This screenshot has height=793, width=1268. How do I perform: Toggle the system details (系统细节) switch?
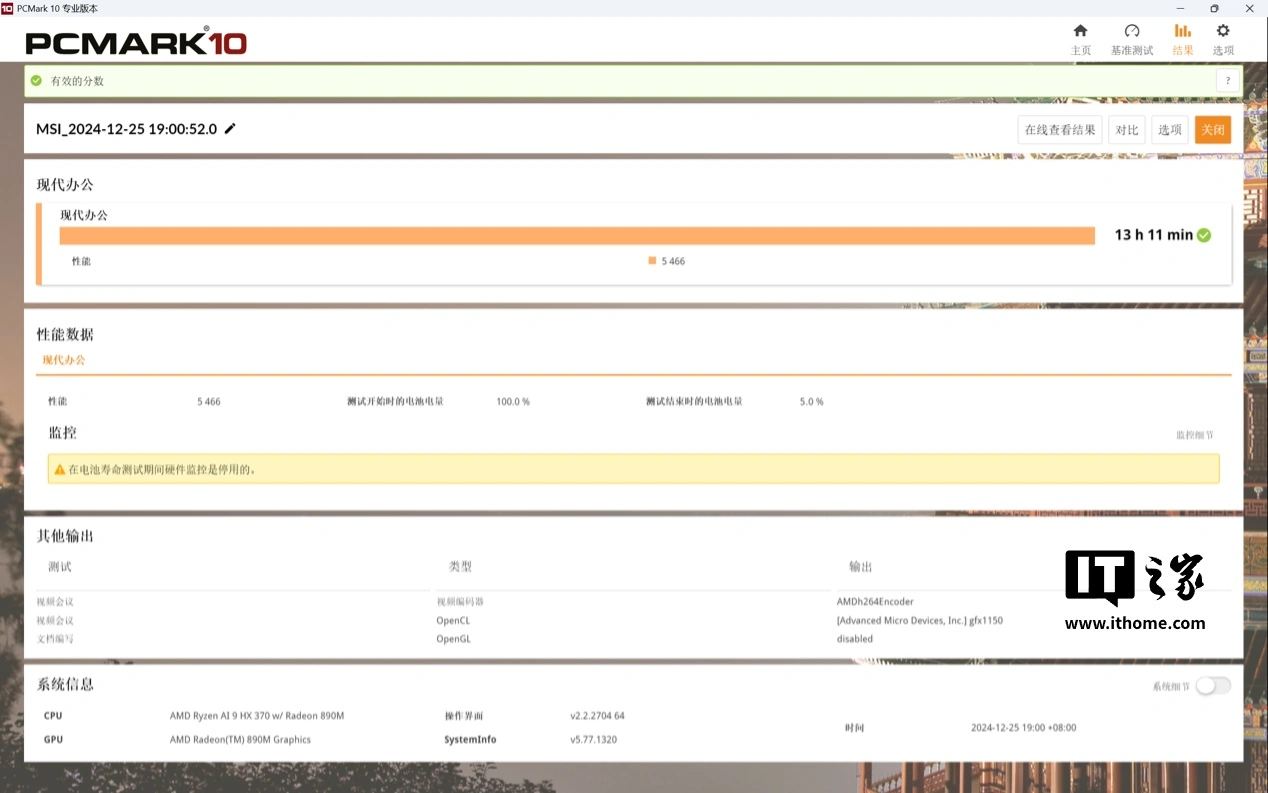[x=1212, y=686]
